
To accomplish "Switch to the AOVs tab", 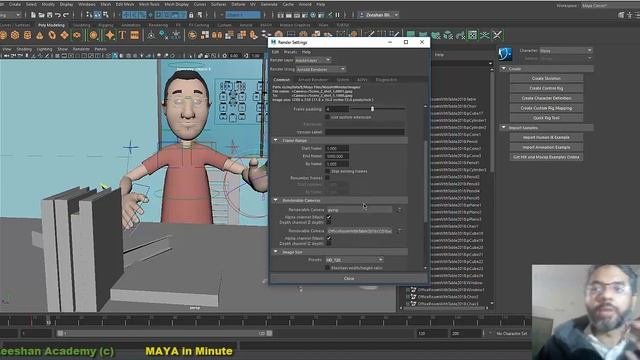I will tap(362, 80).
